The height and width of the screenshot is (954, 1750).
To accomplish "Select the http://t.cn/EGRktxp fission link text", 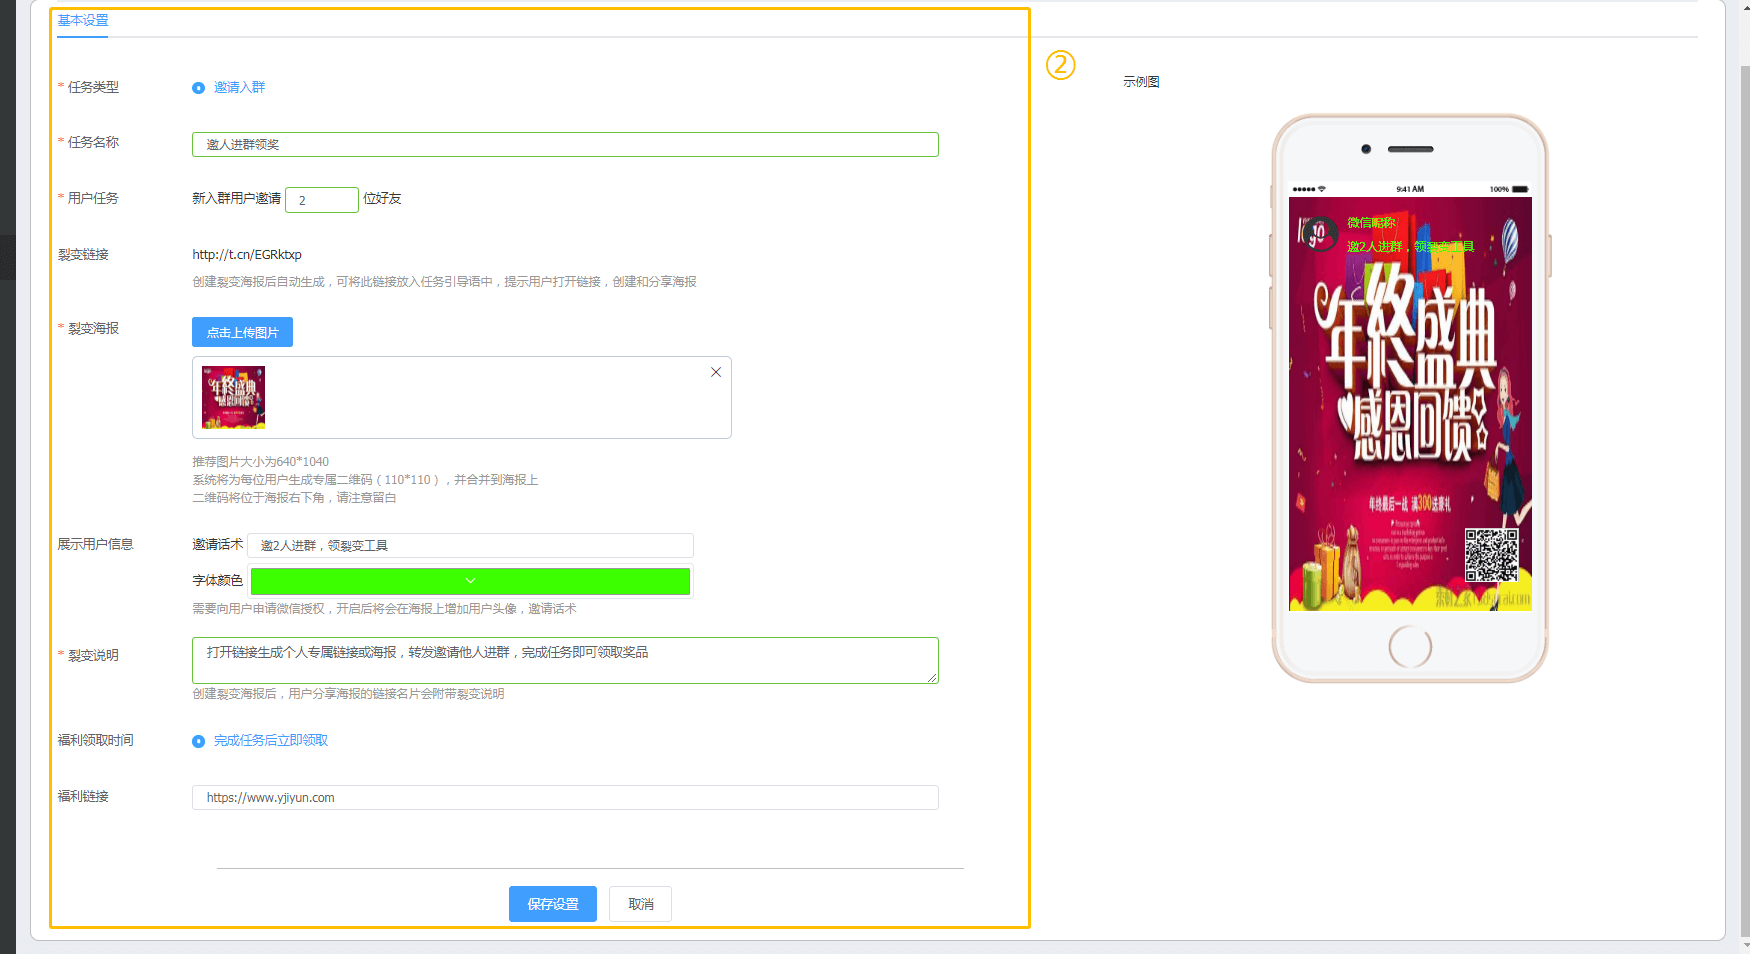I will pos(247,255).
